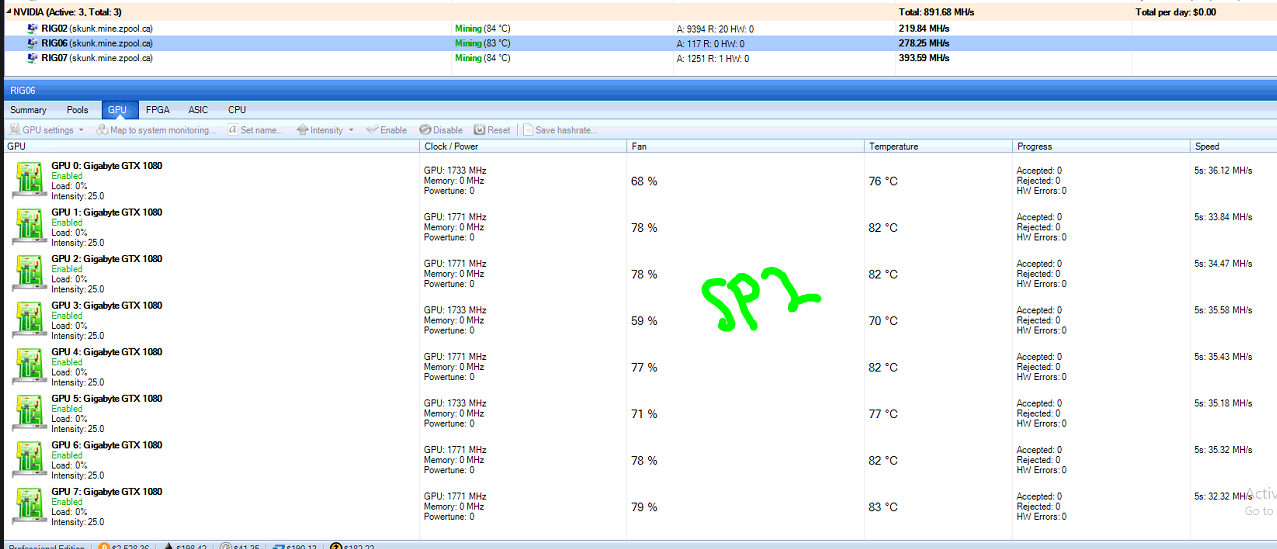Click the Total per day: $0.00 text
Screen dimensions: 1277x549
(1176, 12)
